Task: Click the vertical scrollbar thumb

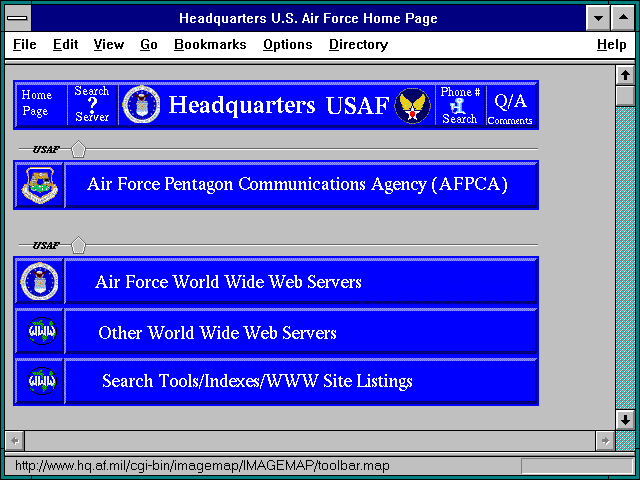Action: 625,96
